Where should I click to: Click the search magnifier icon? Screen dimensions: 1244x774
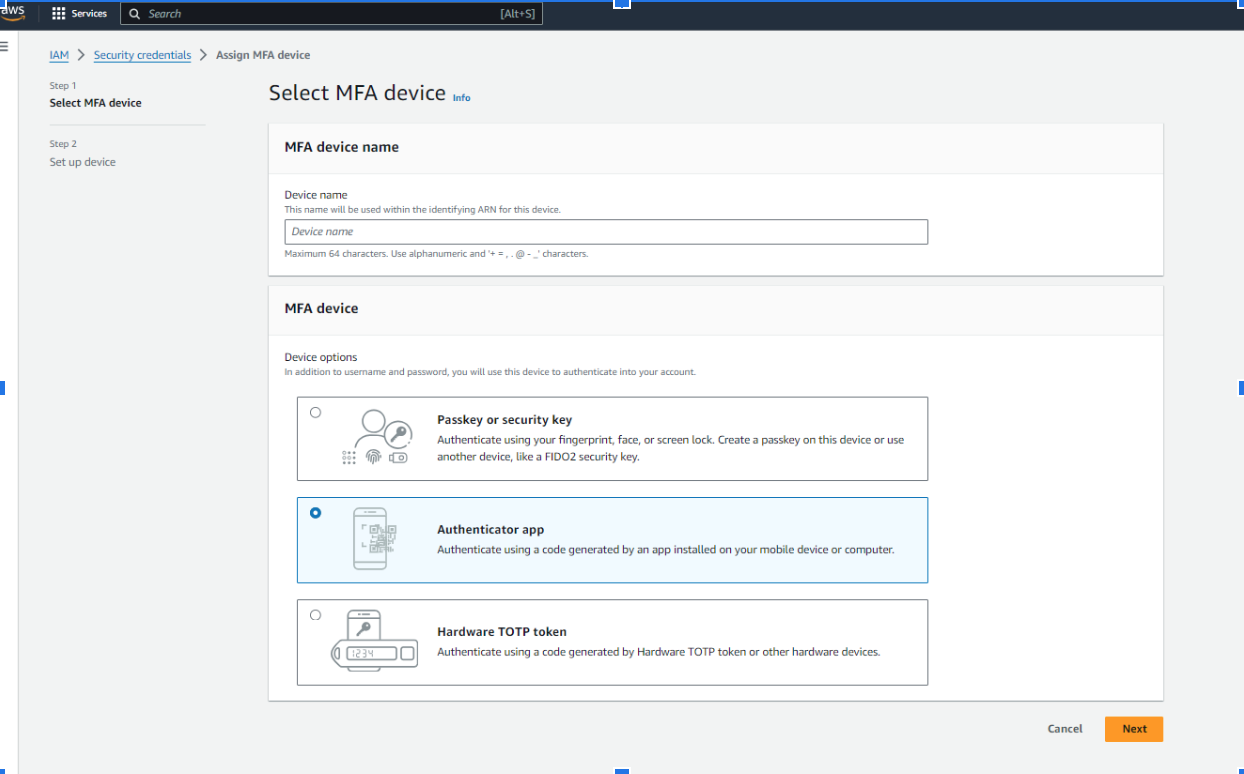click(x=135, y=14)
